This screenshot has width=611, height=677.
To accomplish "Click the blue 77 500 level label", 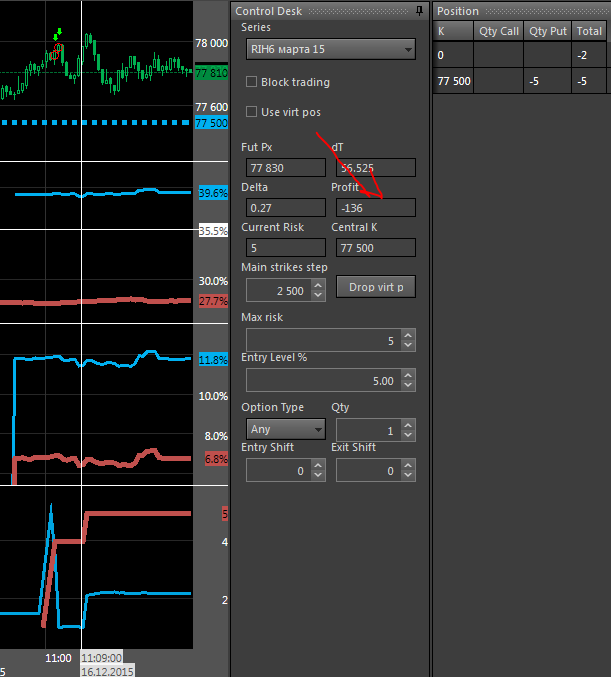I will (x=211, y=123).
